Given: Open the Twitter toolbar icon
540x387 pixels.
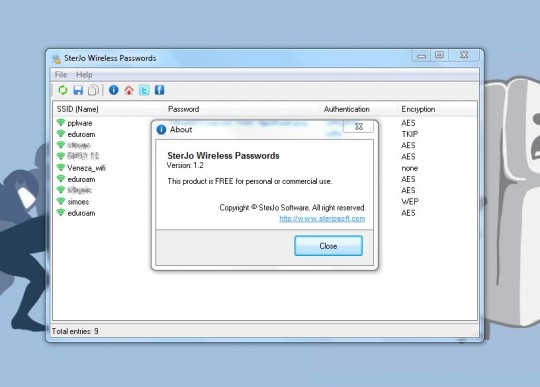Looking at the screenshot, I should click(144, 90).
